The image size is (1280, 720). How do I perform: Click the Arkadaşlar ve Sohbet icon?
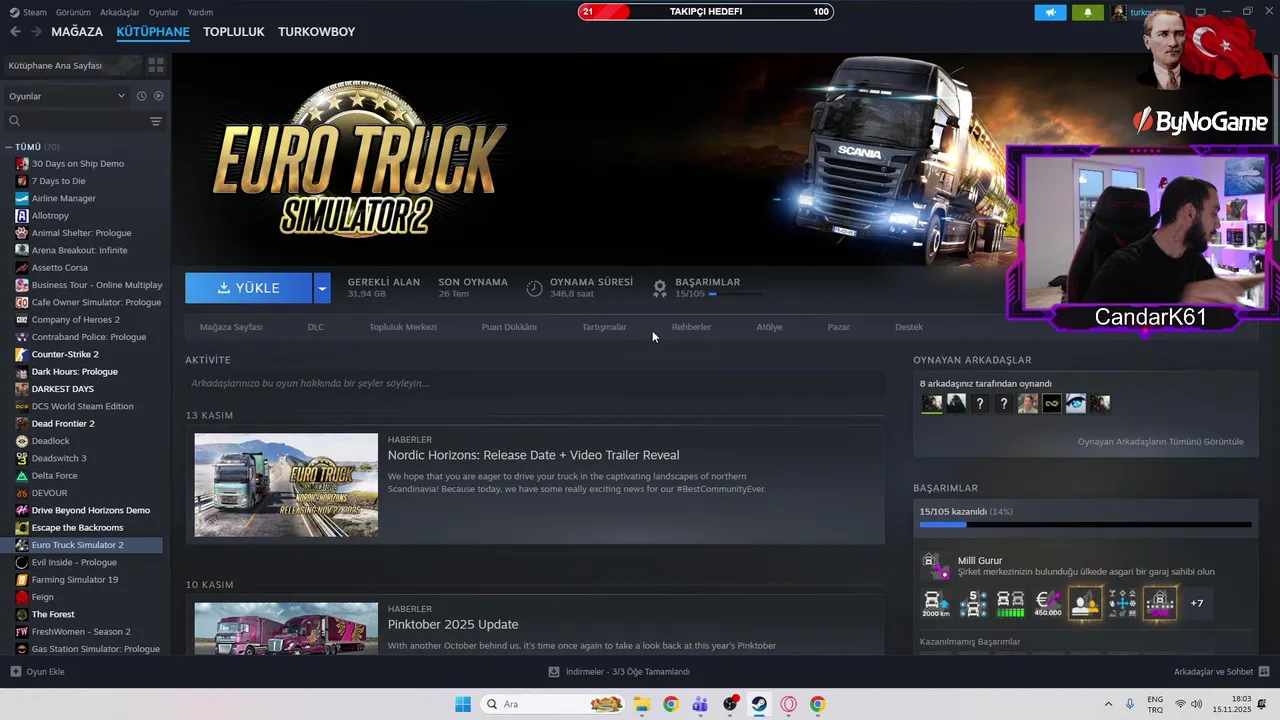point(1264,672)
